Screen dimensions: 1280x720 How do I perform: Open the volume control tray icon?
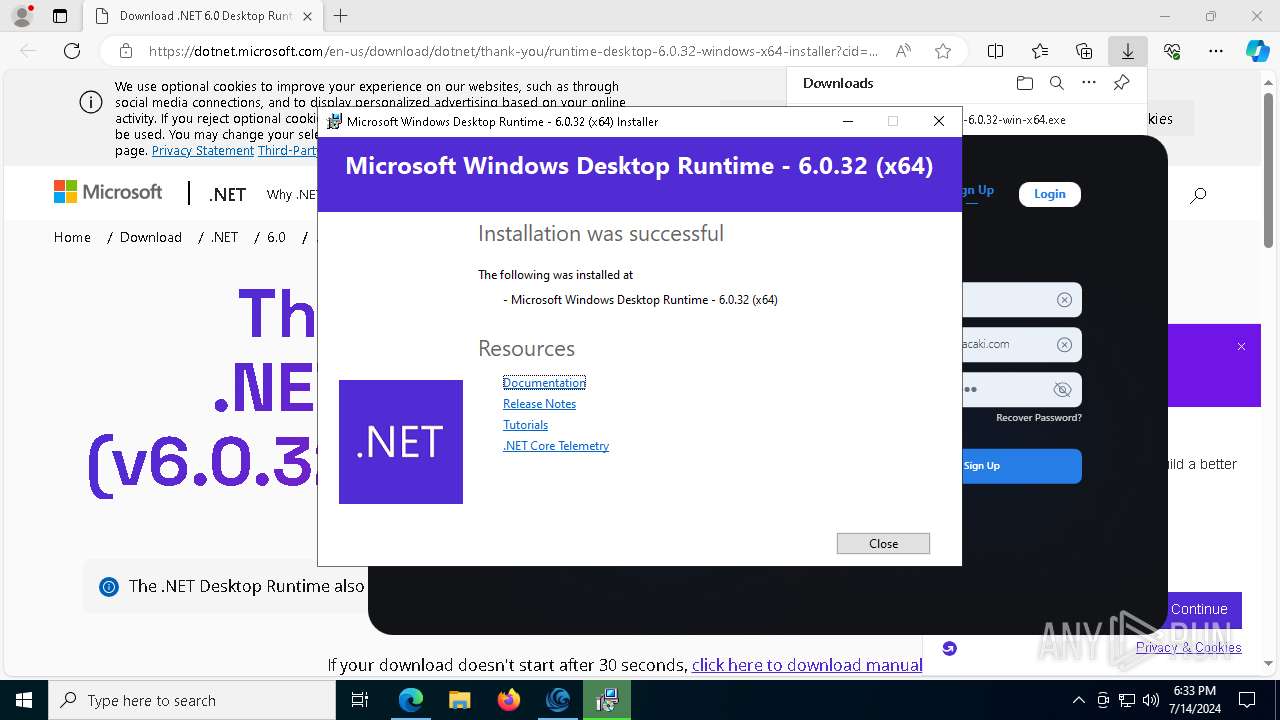pos(1151,700)
